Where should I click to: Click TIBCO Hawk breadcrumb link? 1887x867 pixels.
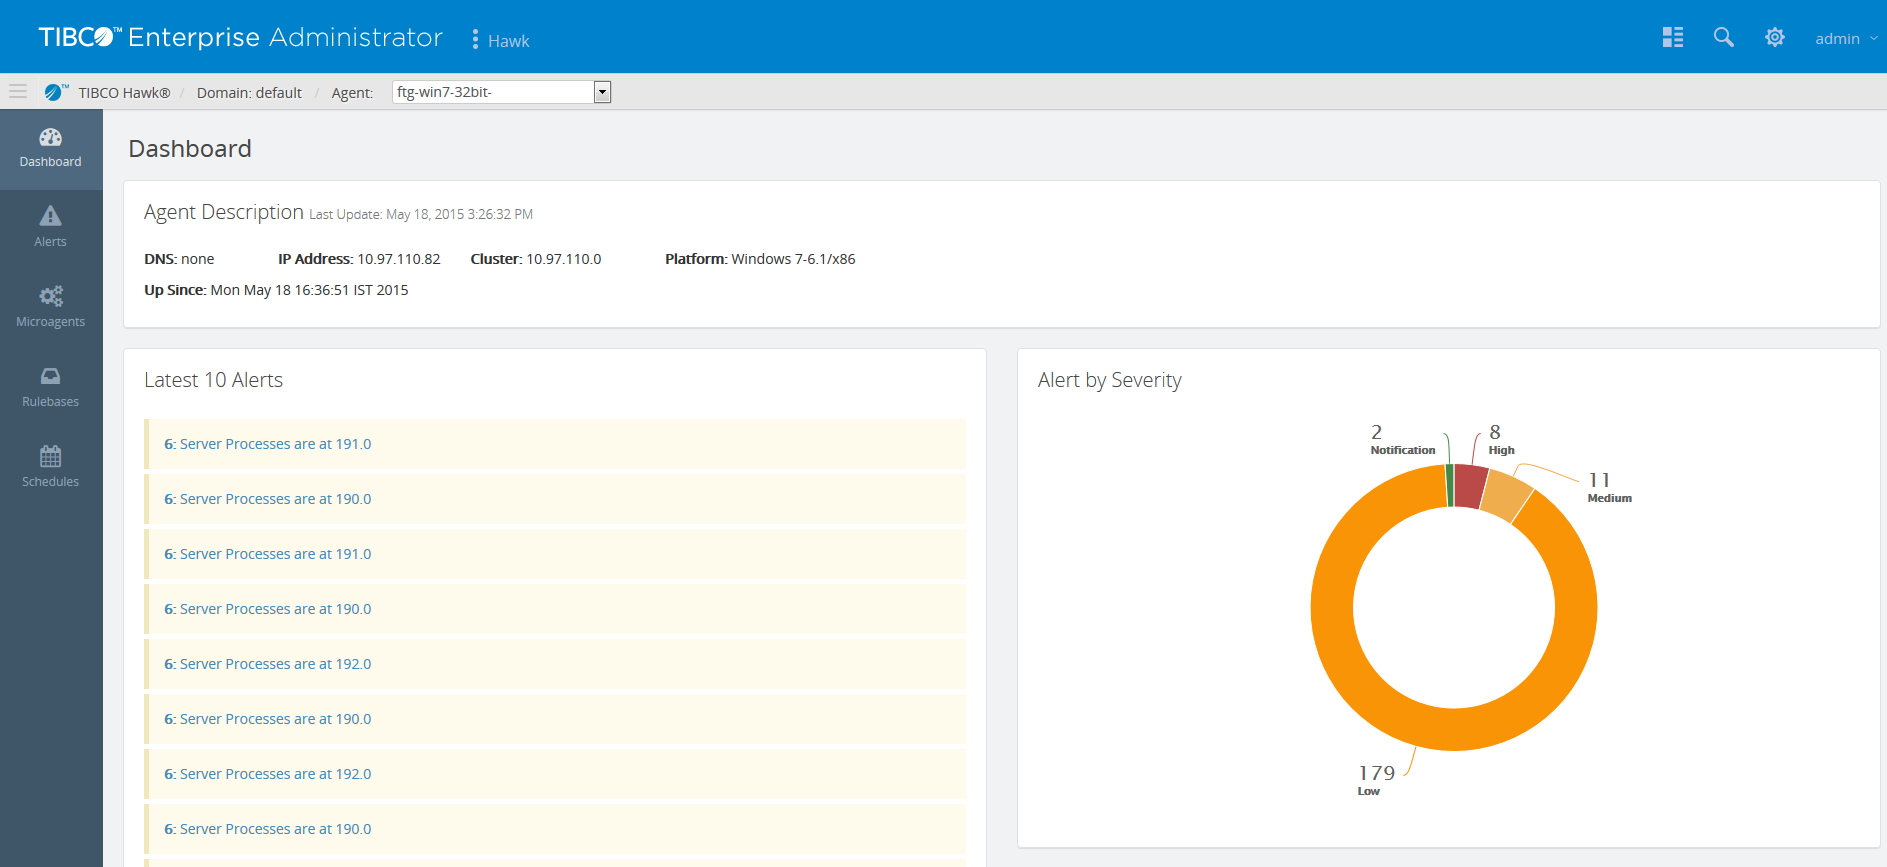click(x=124, y=93)
